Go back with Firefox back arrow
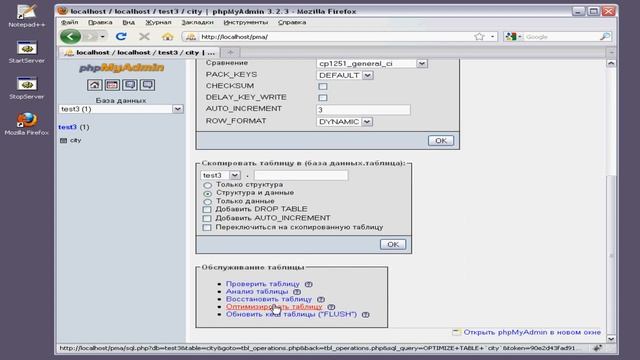Image resolution: width=640 pixels, height=360 pixels. pyautogui.click(x=71, y=37)
